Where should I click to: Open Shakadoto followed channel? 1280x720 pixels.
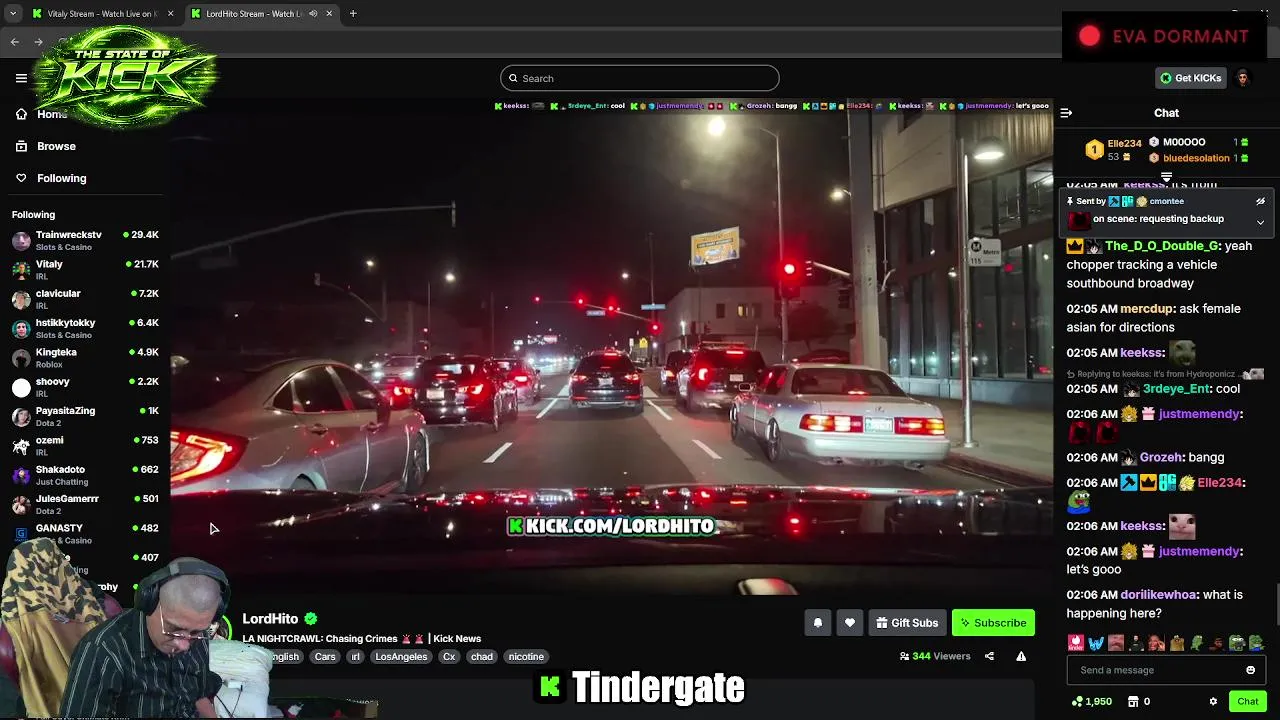[x=85, y=475]
